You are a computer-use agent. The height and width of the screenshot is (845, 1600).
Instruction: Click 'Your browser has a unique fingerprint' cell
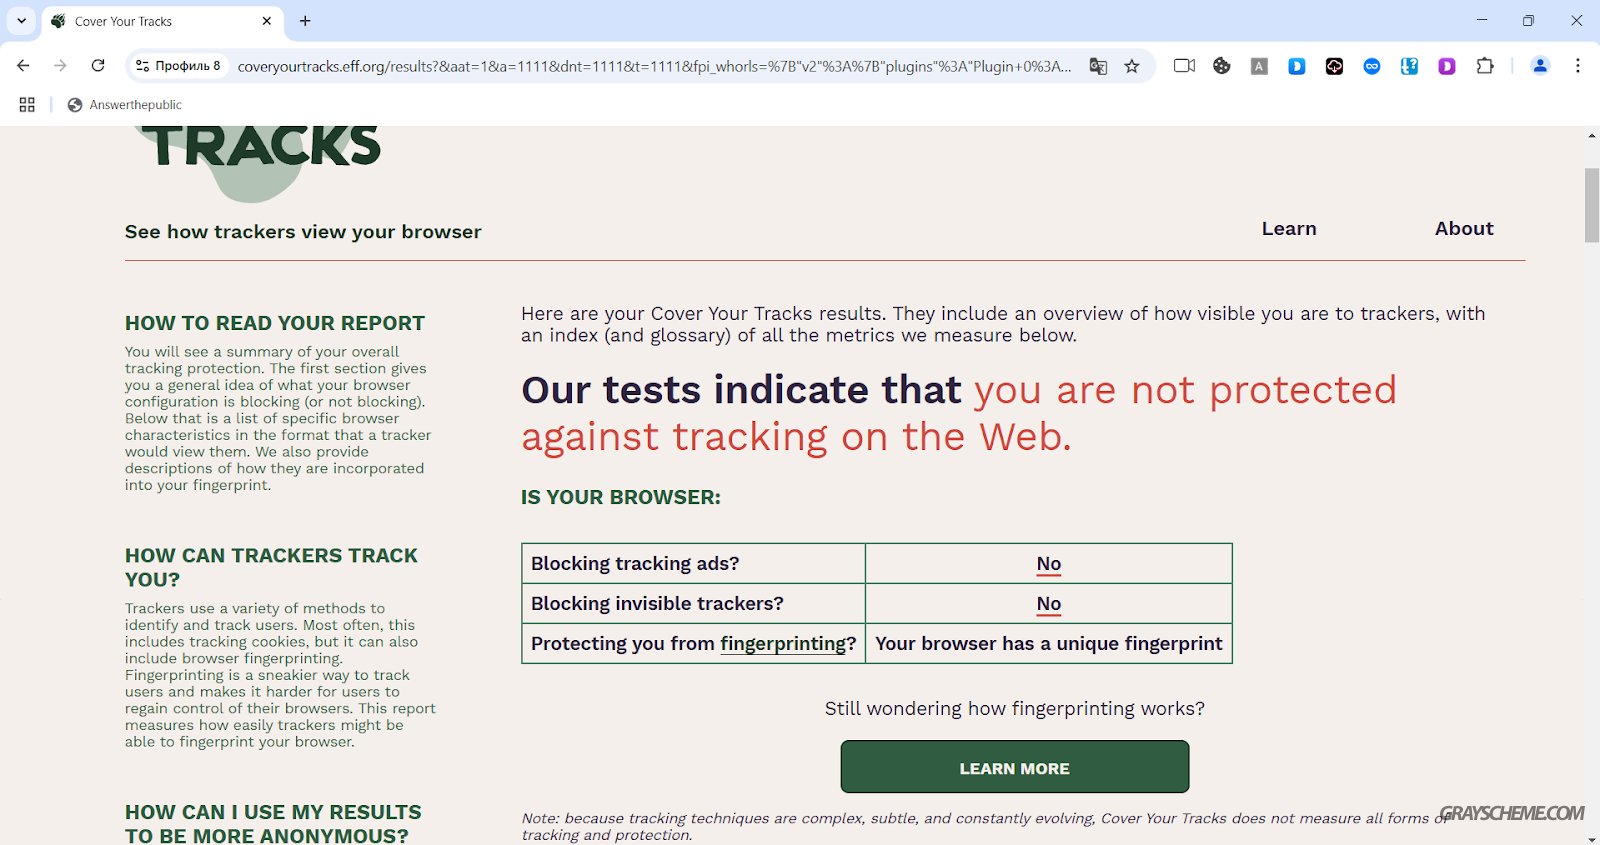pos(1048,644)
